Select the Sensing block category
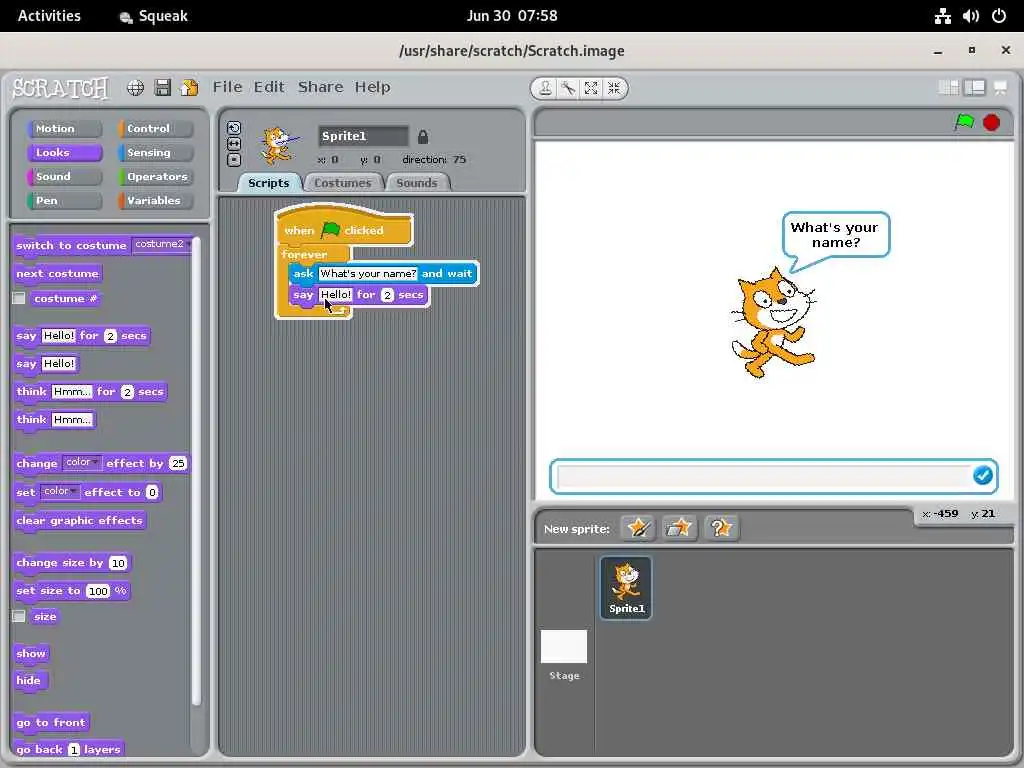Image resolution: width=1024 pixels, height=768 pixels. [x=155, y=153]
